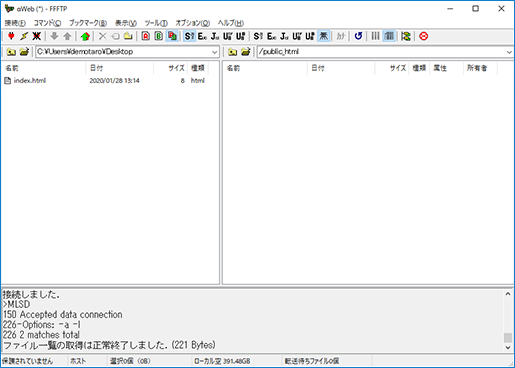
Task: Click the Upload up-arrow icon
Action: [67, 36]
